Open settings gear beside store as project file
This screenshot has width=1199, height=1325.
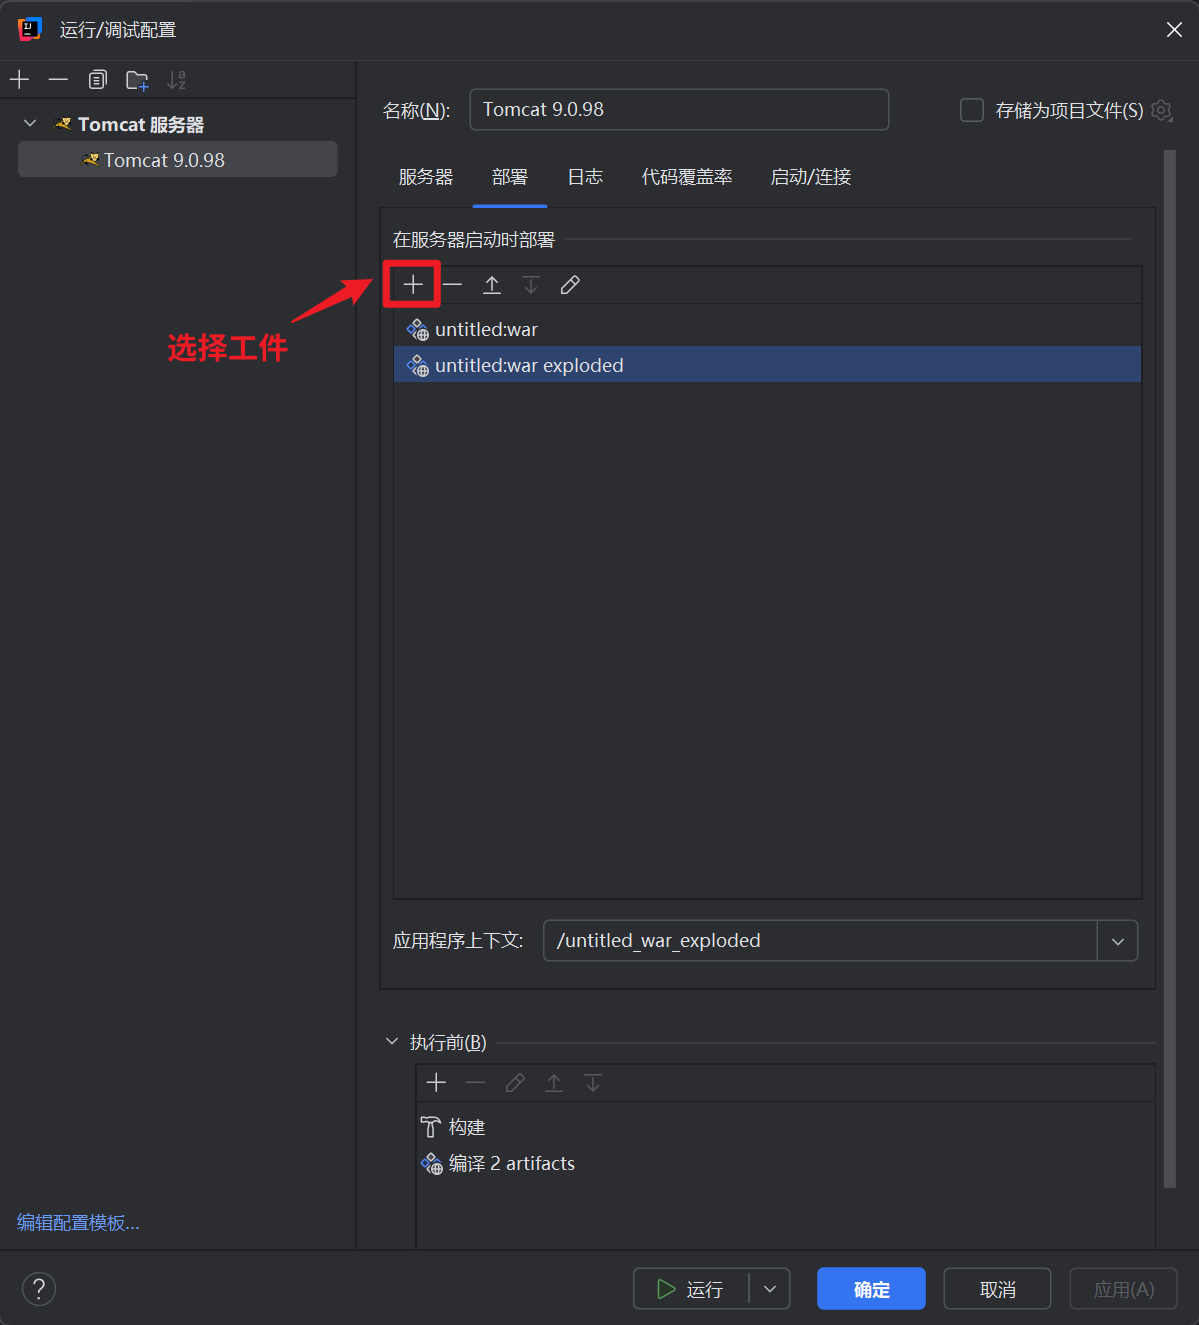(1162, 110)
